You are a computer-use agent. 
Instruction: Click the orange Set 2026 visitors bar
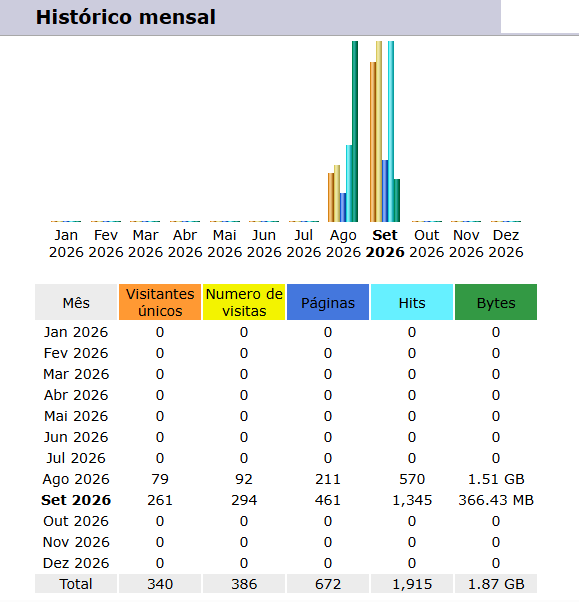coord(373,142)
